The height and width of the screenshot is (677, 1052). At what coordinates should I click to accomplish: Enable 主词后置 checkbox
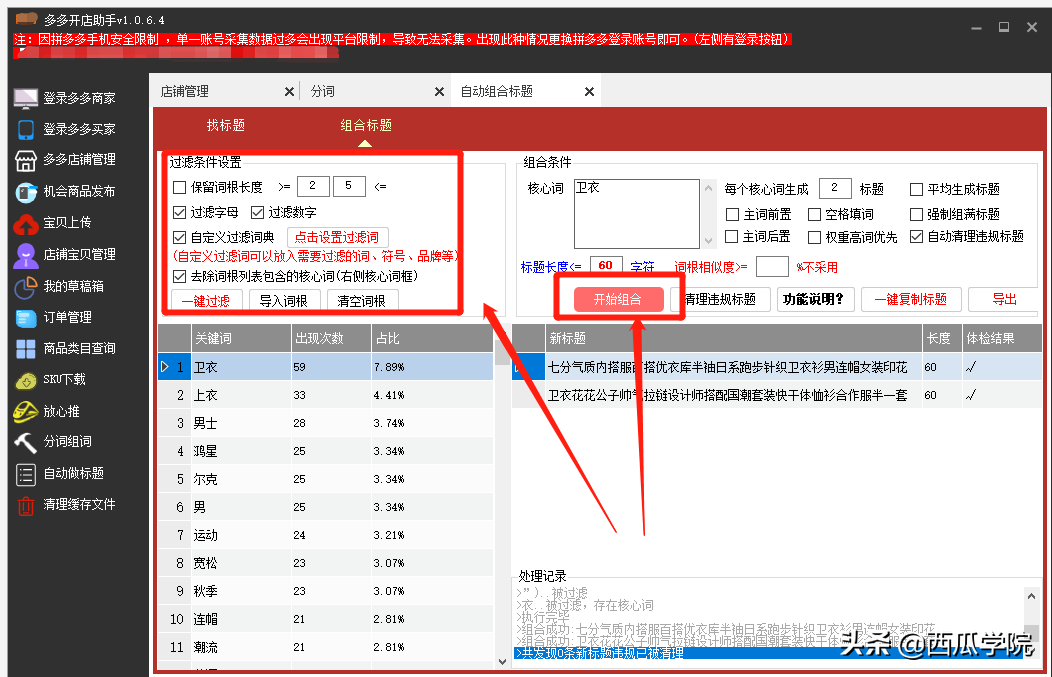point(732,237)
